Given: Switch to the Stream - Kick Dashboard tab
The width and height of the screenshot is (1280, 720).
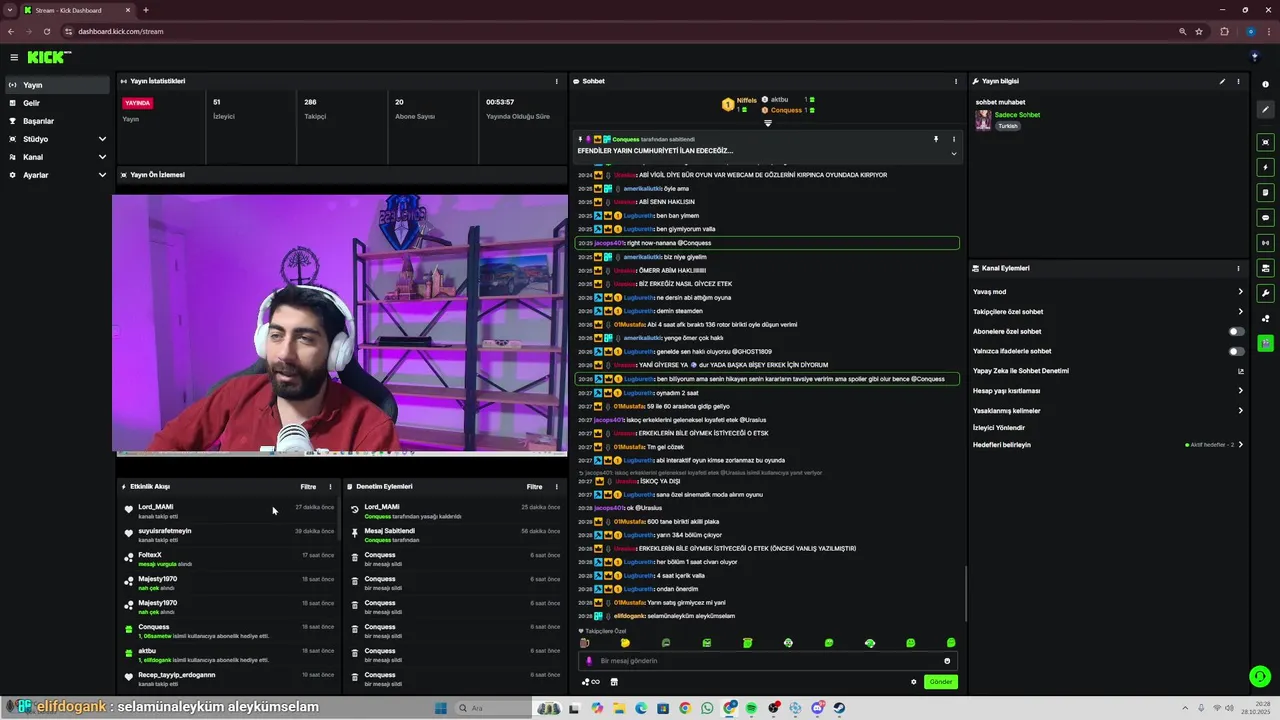Looking at the screenshot, I should 78,10.
